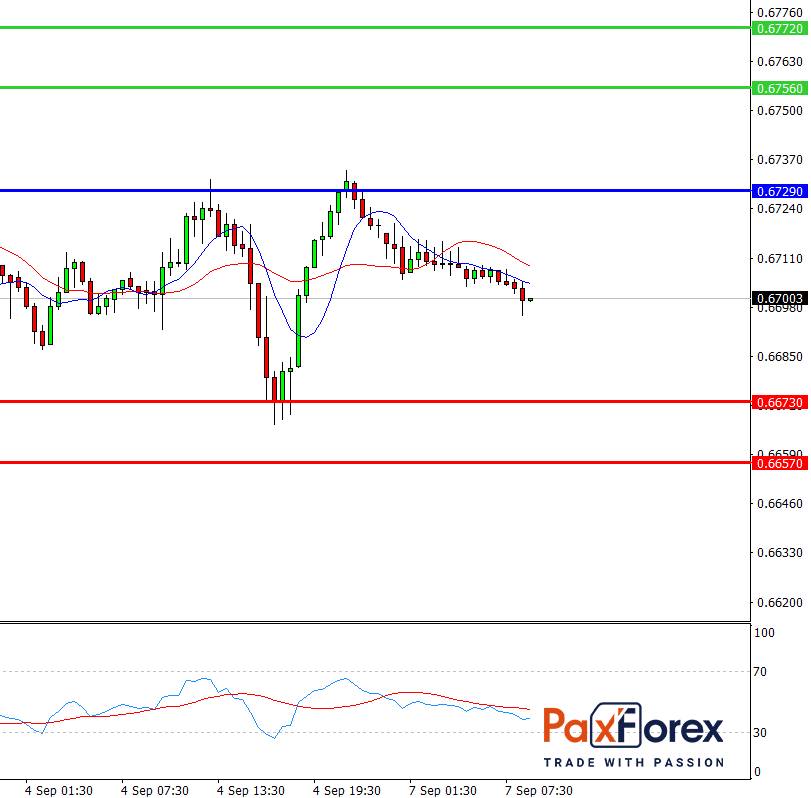Click the 7 Sep 07:30 time marker
Image resolution: width=811 pixels, height=798 pixels.
(x=539, y=790)
